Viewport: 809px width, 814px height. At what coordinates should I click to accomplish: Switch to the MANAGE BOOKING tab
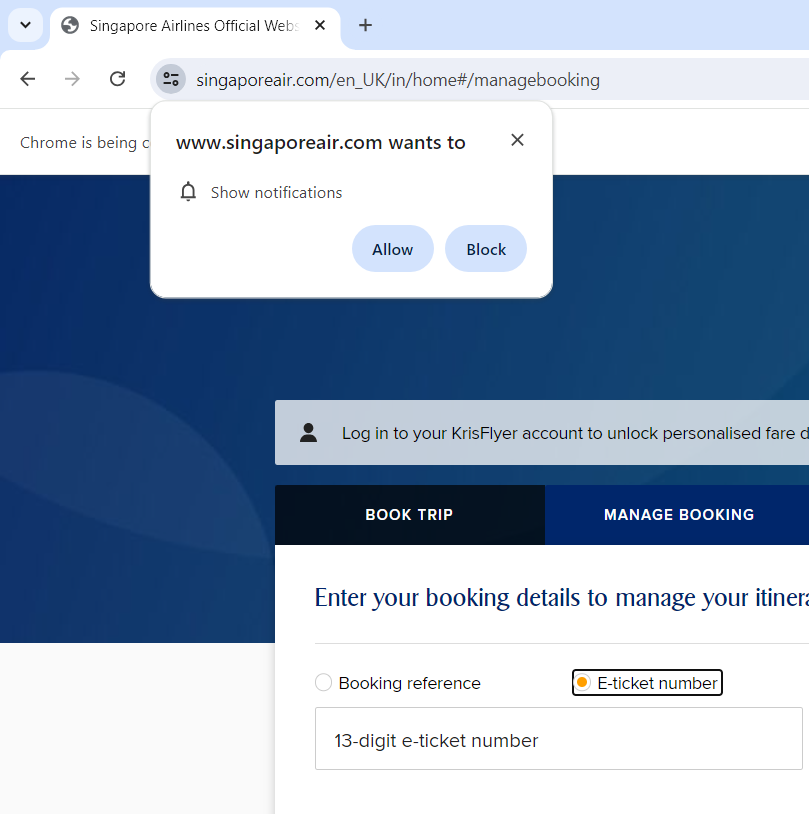point(678,515)
